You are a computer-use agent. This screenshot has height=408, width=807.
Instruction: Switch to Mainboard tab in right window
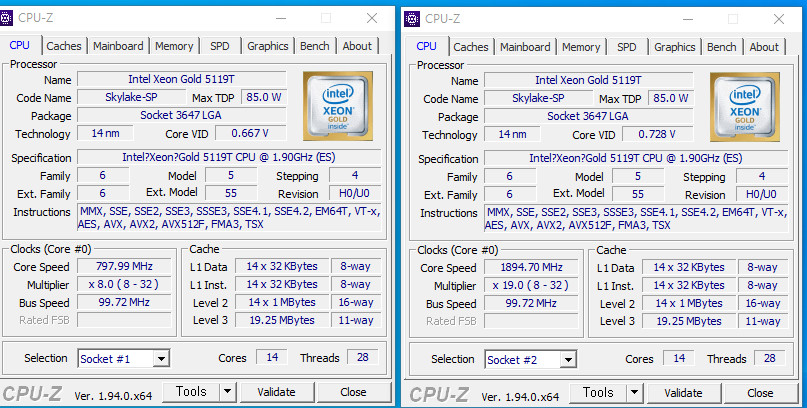point(525,47)
